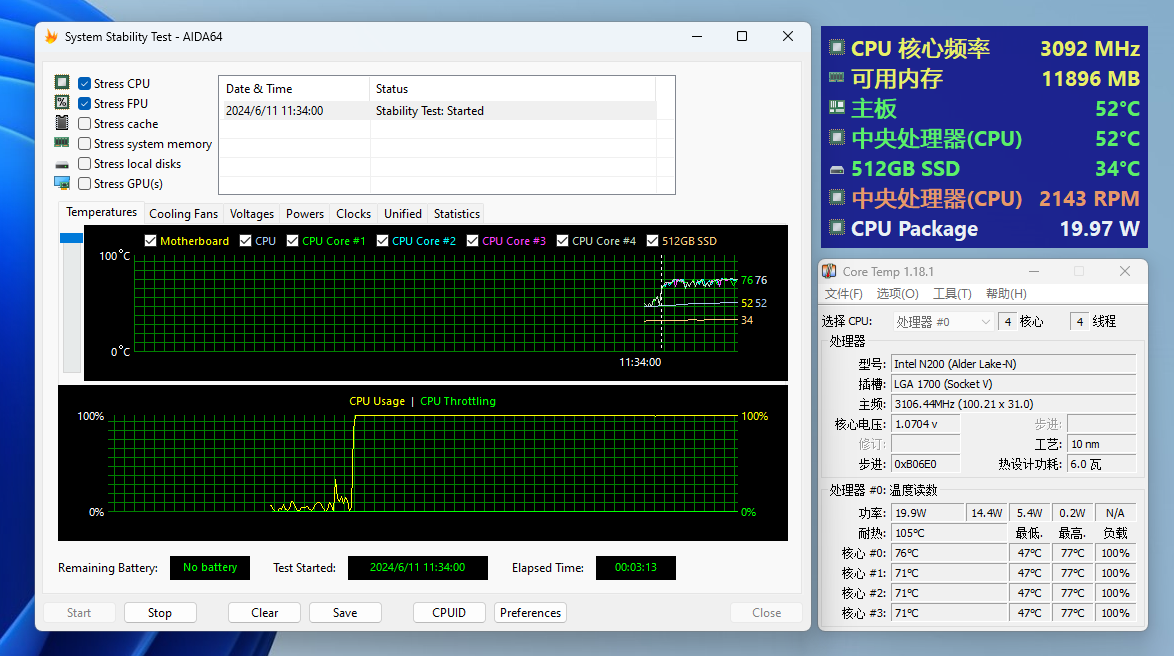
Task: Stop the stability test
Action: click(159, 613)
